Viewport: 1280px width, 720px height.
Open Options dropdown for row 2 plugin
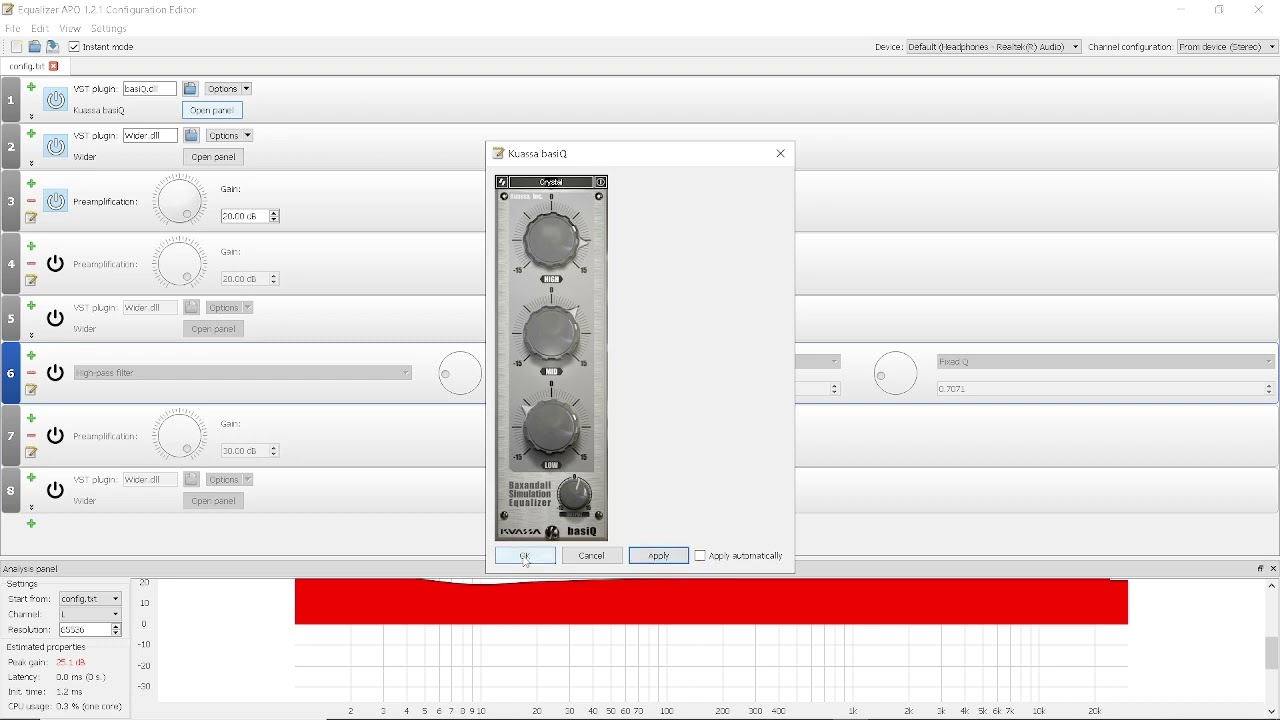coord(230,135)
